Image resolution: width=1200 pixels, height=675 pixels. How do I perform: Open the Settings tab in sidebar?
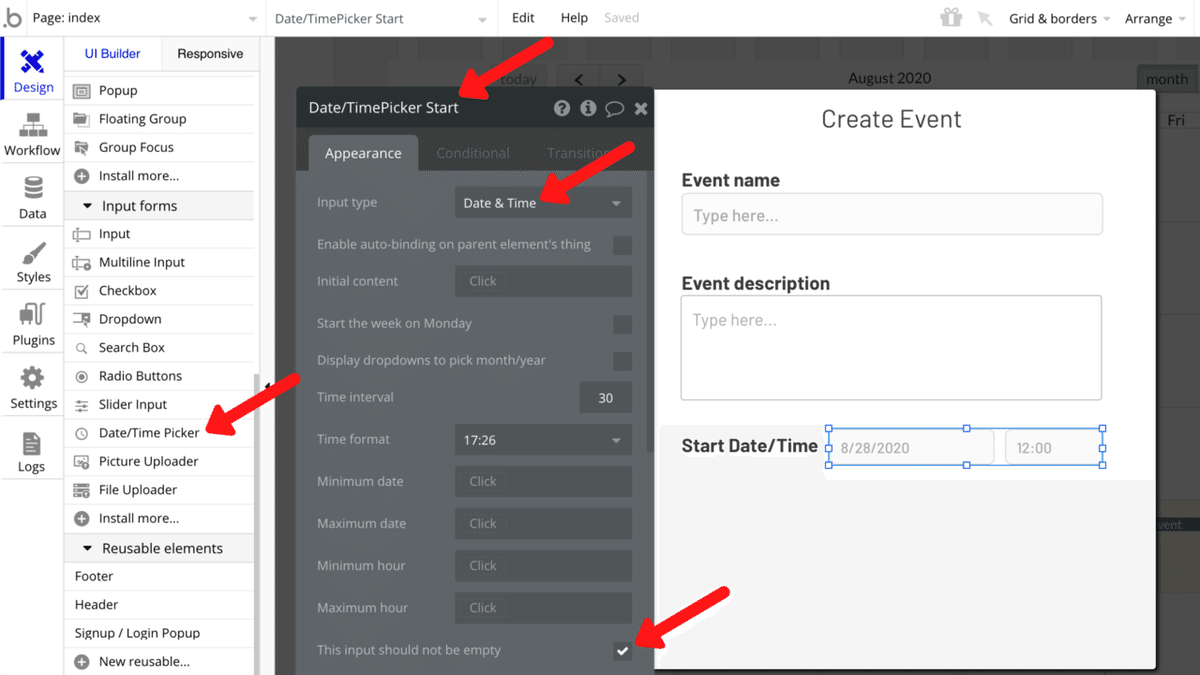32,388
